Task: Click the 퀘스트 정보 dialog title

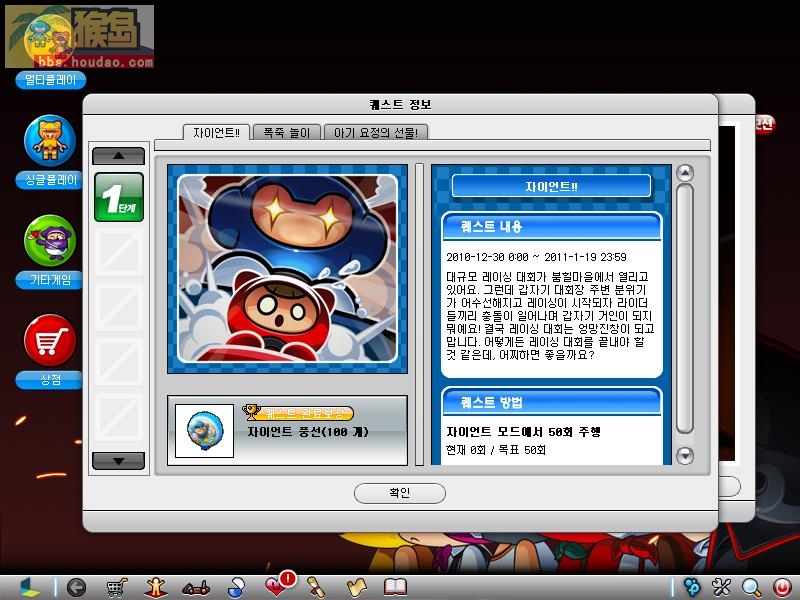Action: (401, 105)
